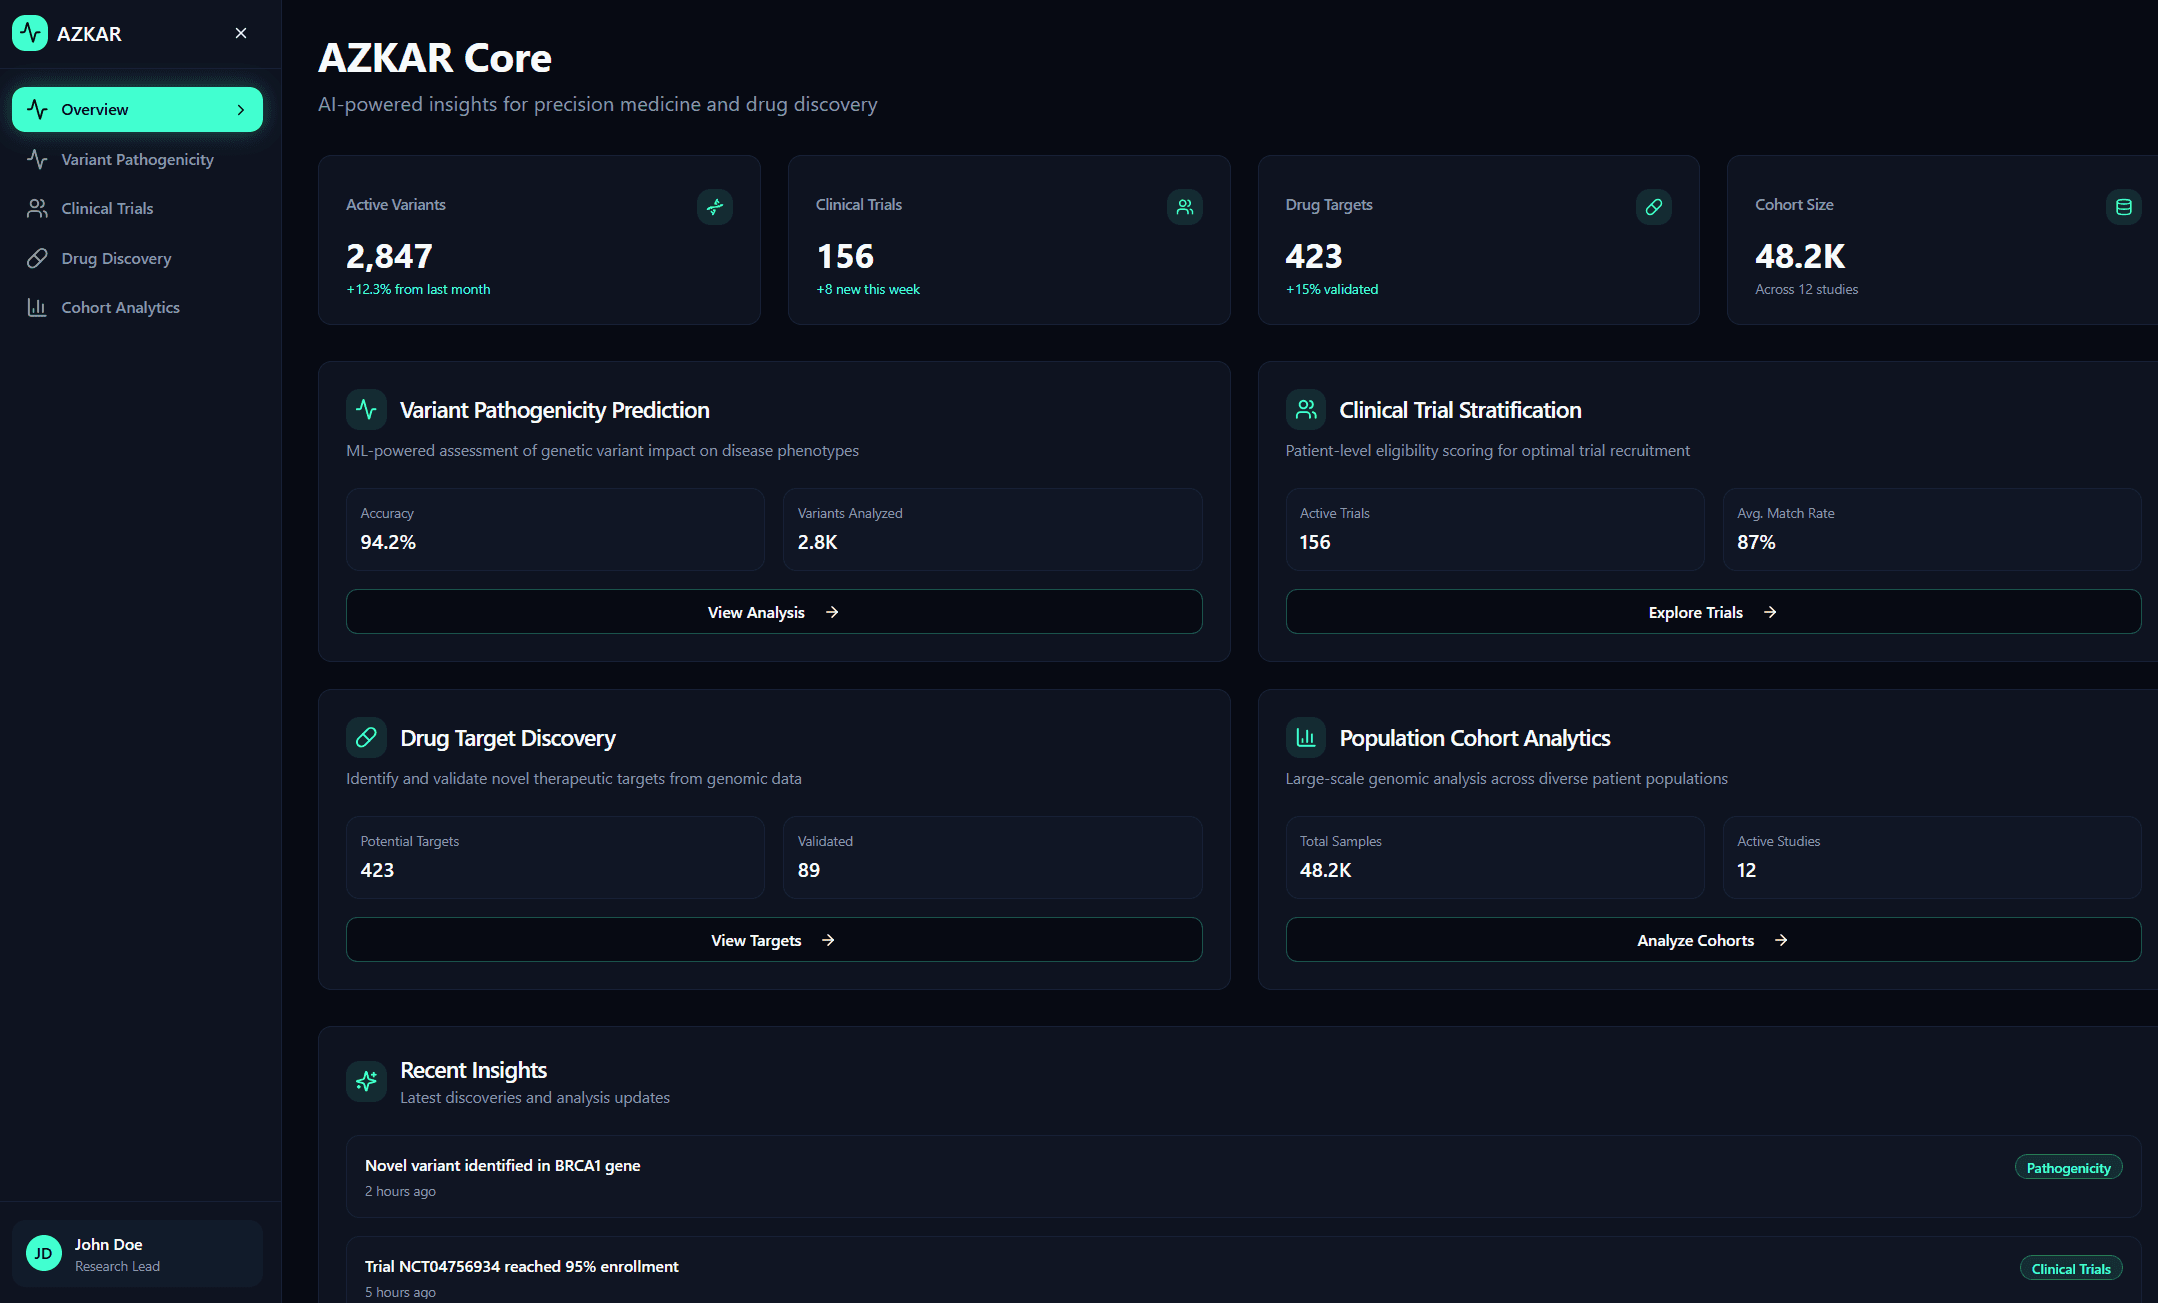Select Drug Discovery in the sidebar
This screenshot has width=2158, height=1303.
point(116,258)
